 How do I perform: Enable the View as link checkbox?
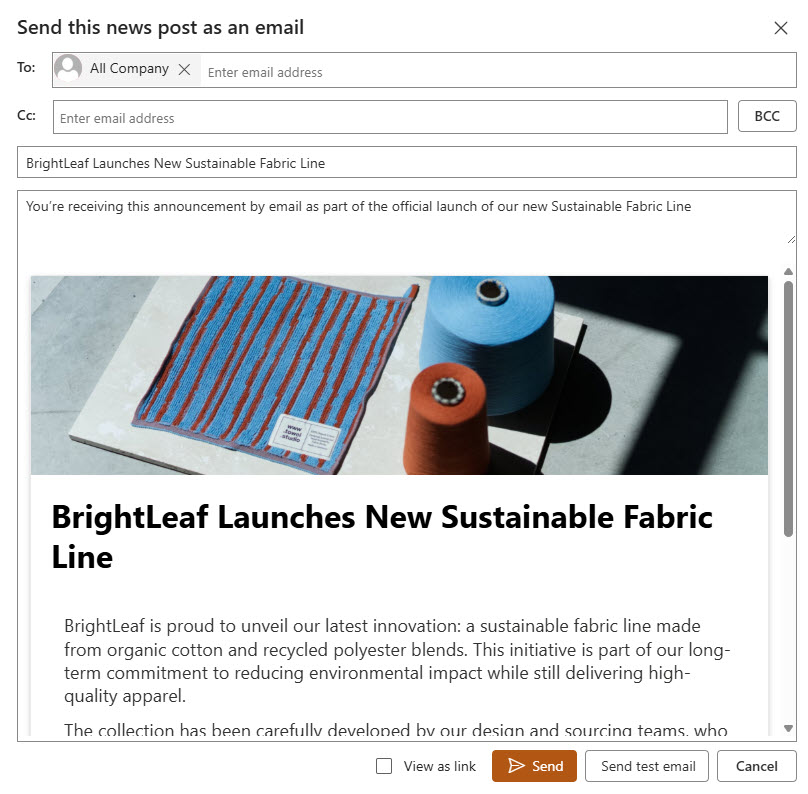tap(384, 766)
